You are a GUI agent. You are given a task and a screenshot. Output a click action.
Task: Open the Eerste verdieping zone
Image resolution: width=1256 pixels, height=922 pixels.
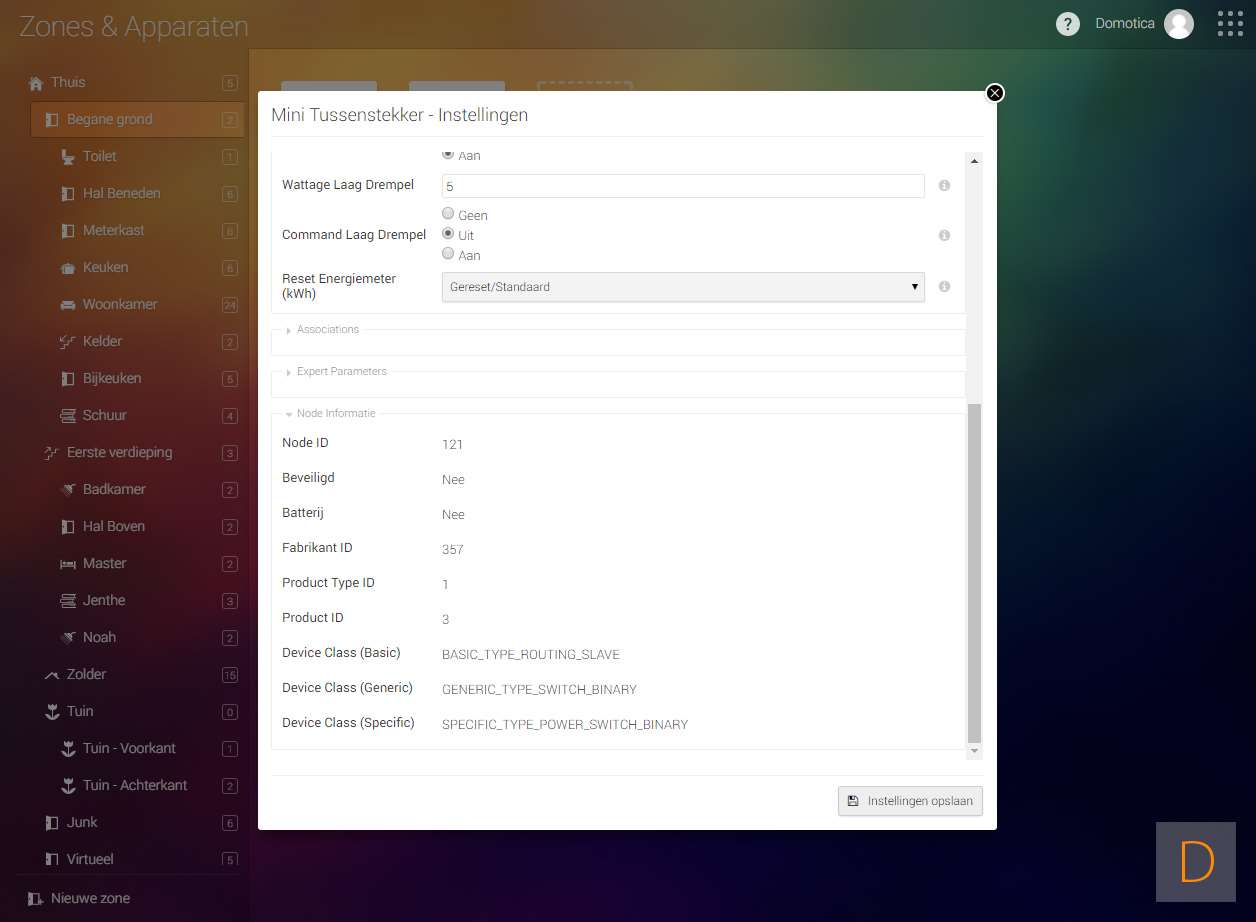[119, 453]
